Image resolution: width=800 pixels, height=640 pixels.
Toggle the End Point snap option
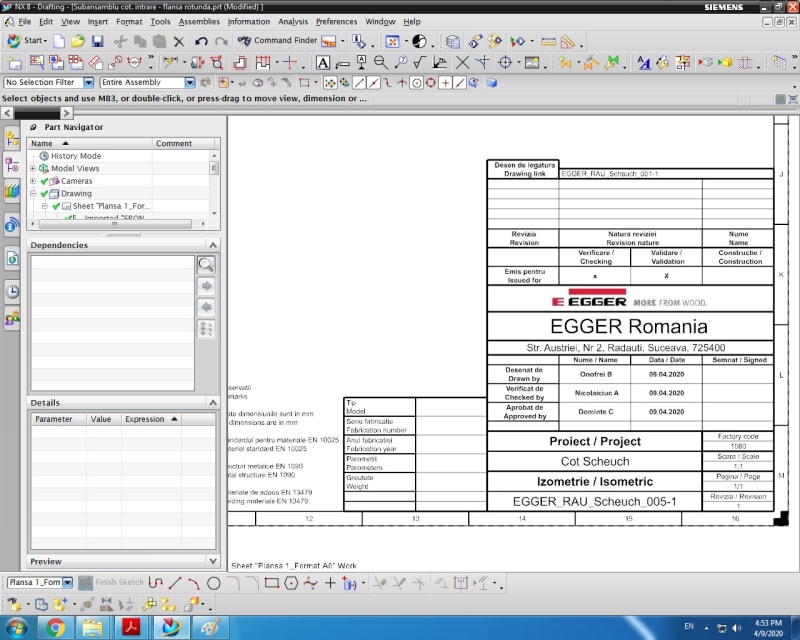tap(360, 83)
